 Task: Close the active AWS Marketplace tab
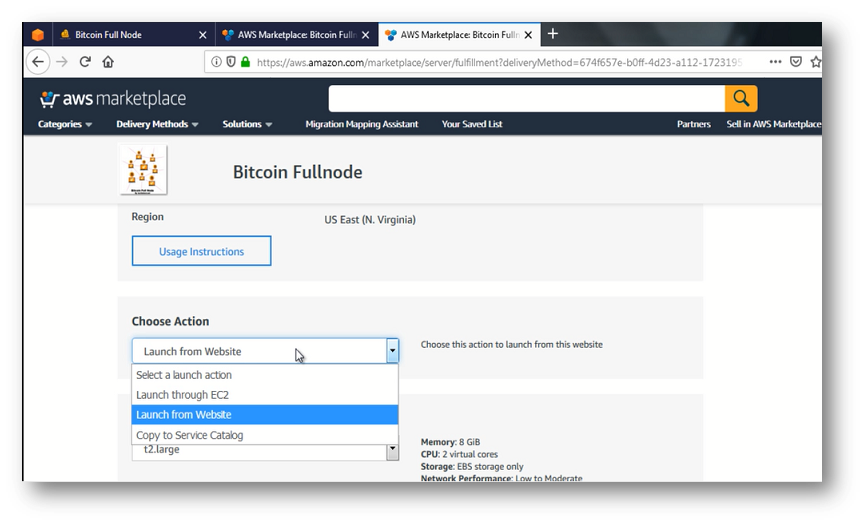(x=528, y=35)
